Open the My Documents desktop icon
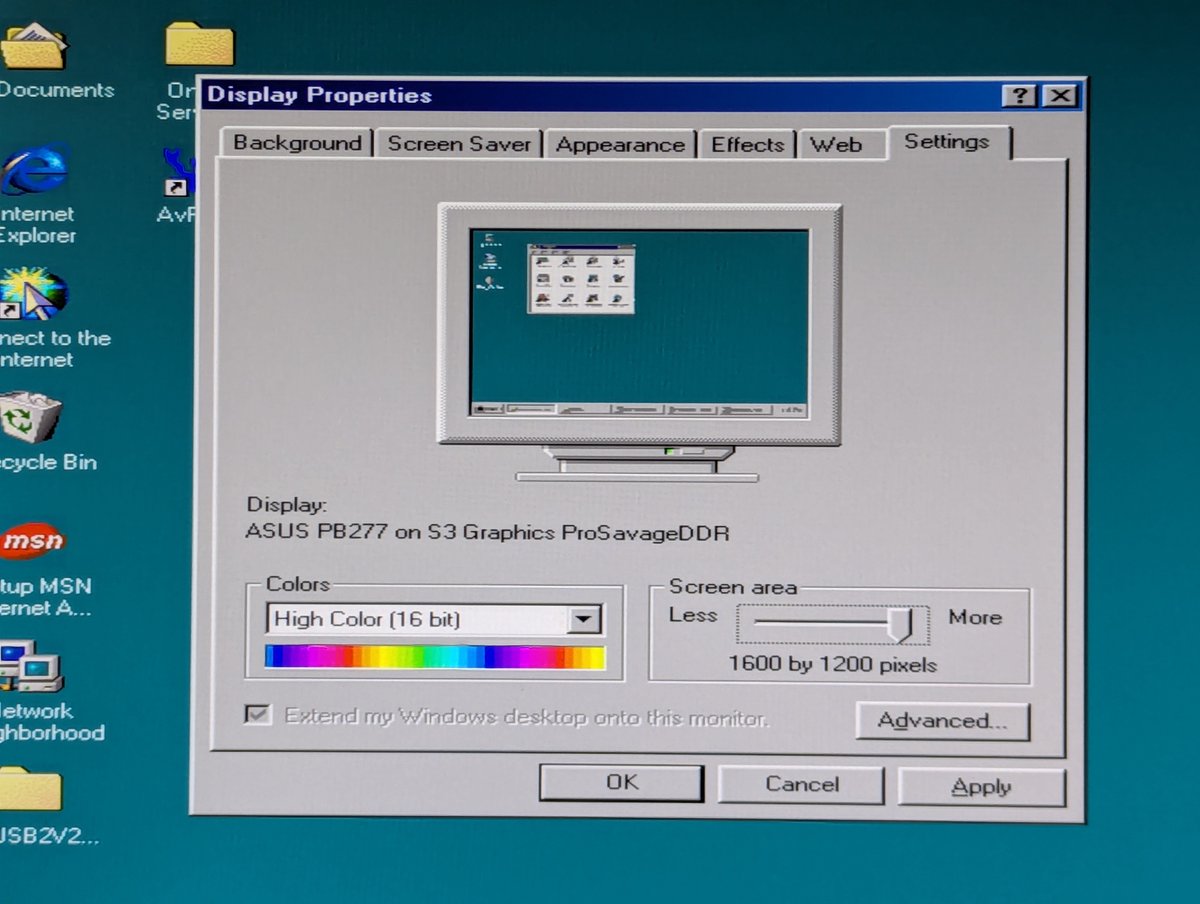1200x904 pixels. click(34, 48)
